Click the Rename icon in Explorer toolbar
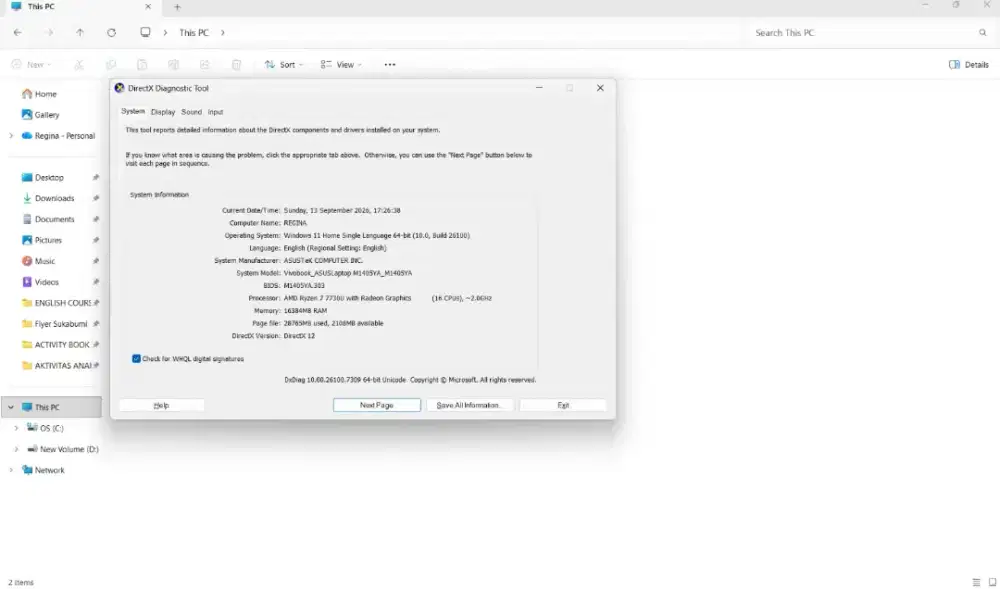This screenshot has height=589, width=1000. [x=173, y=64]
